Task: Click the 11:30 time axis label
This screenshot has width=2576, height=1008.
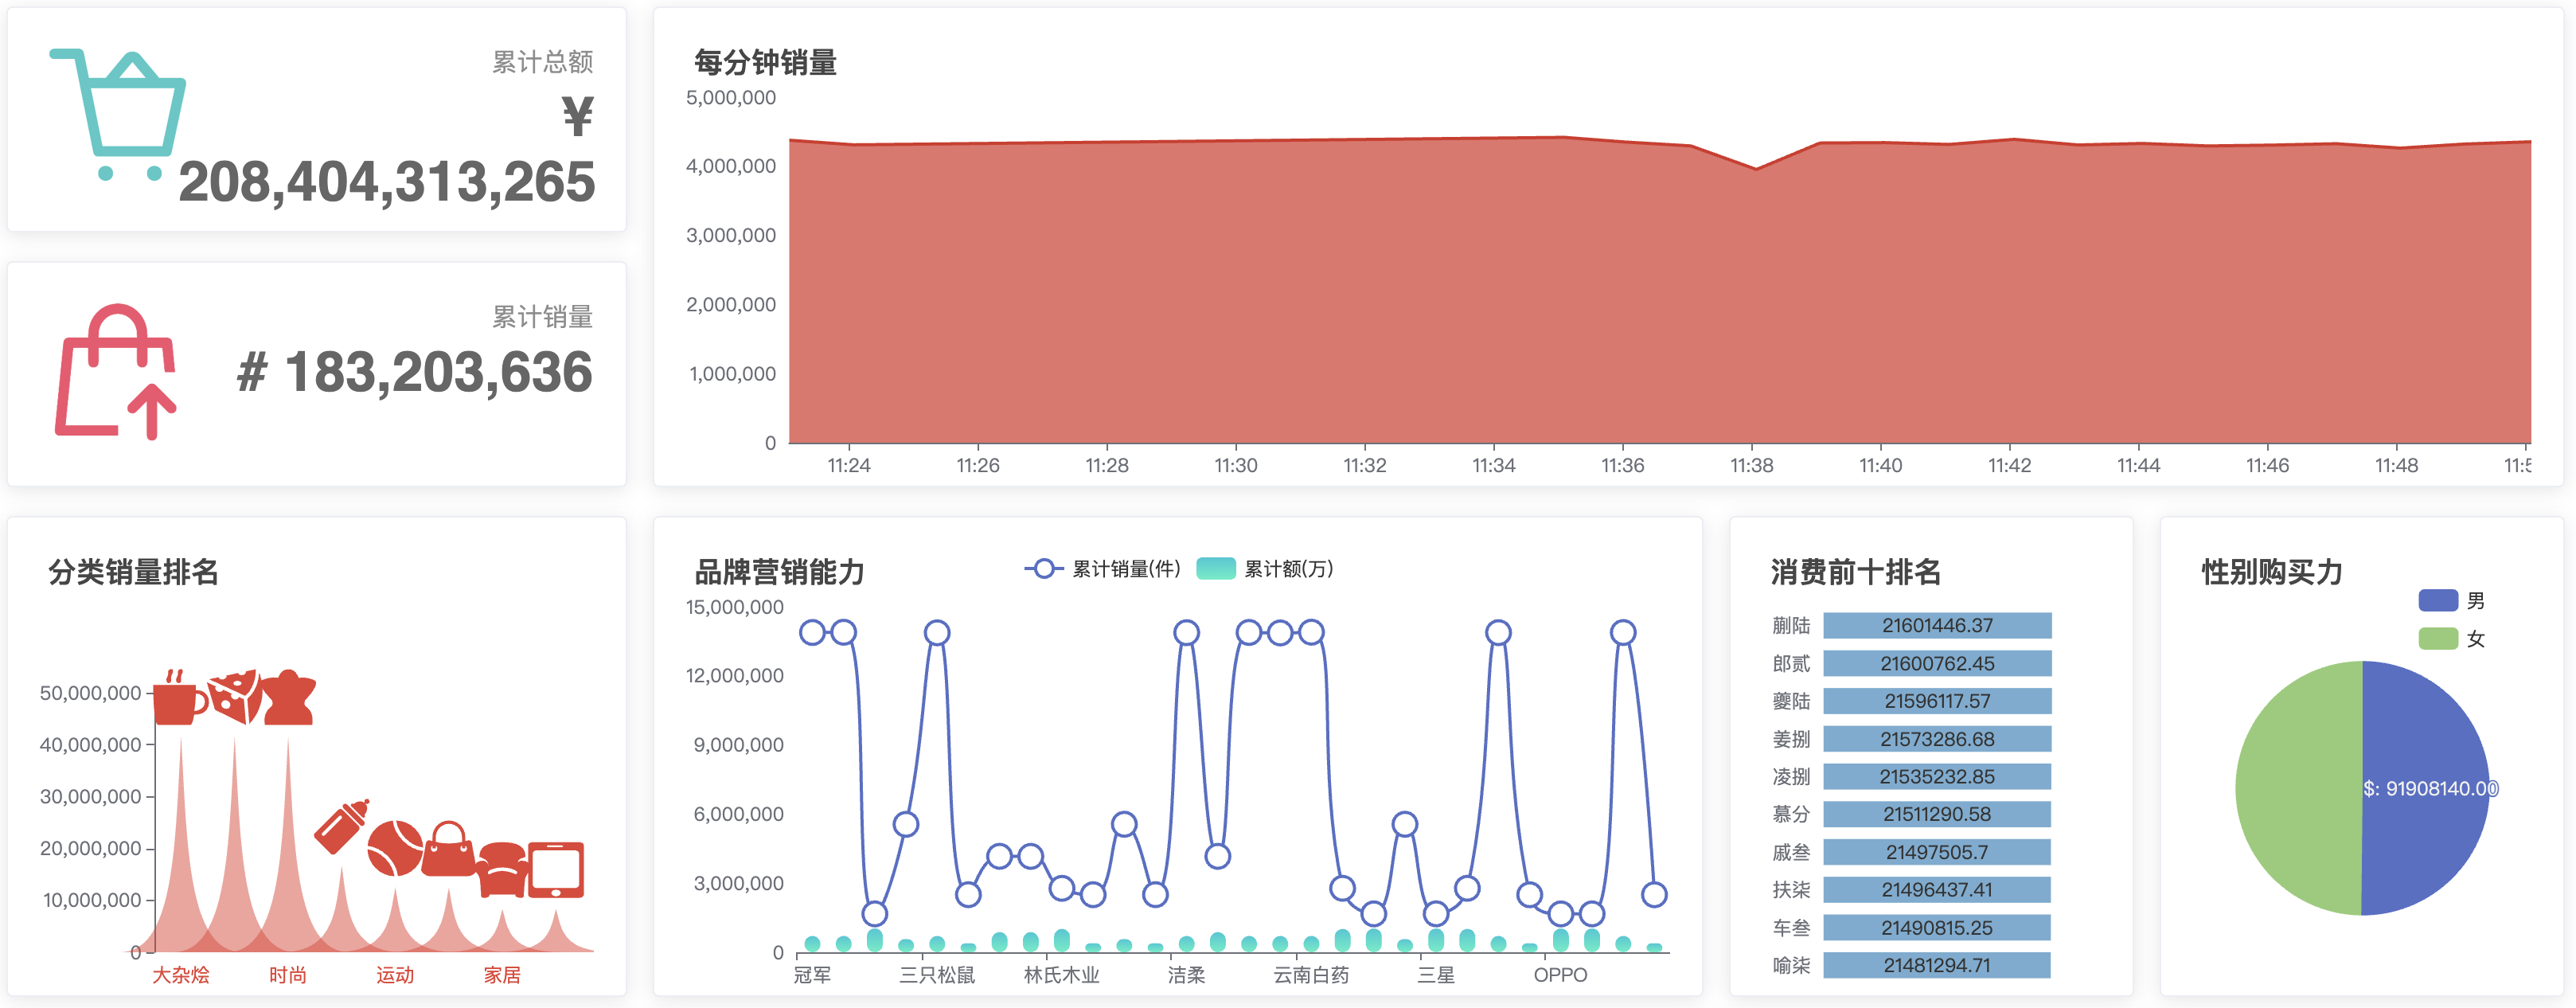Action: coord(1236,466)
